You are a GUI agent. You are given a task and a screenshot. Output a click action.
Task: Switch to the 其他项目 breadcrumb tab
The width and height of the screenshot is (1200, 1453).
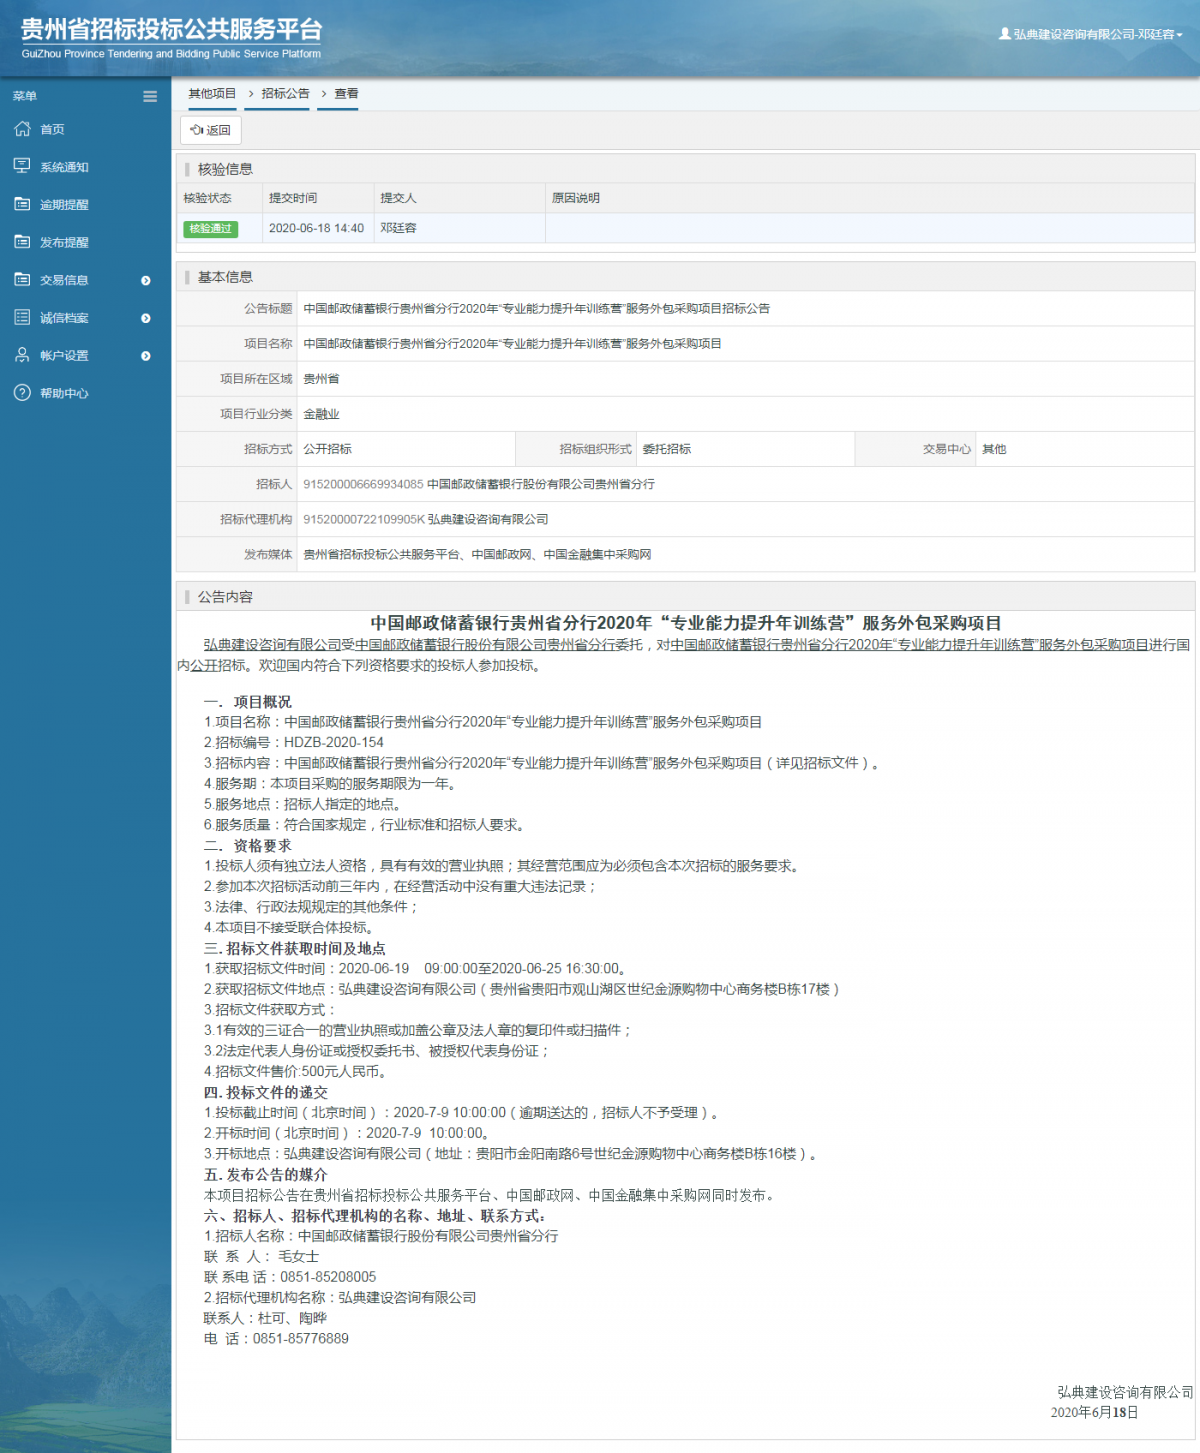pos(211,93)
